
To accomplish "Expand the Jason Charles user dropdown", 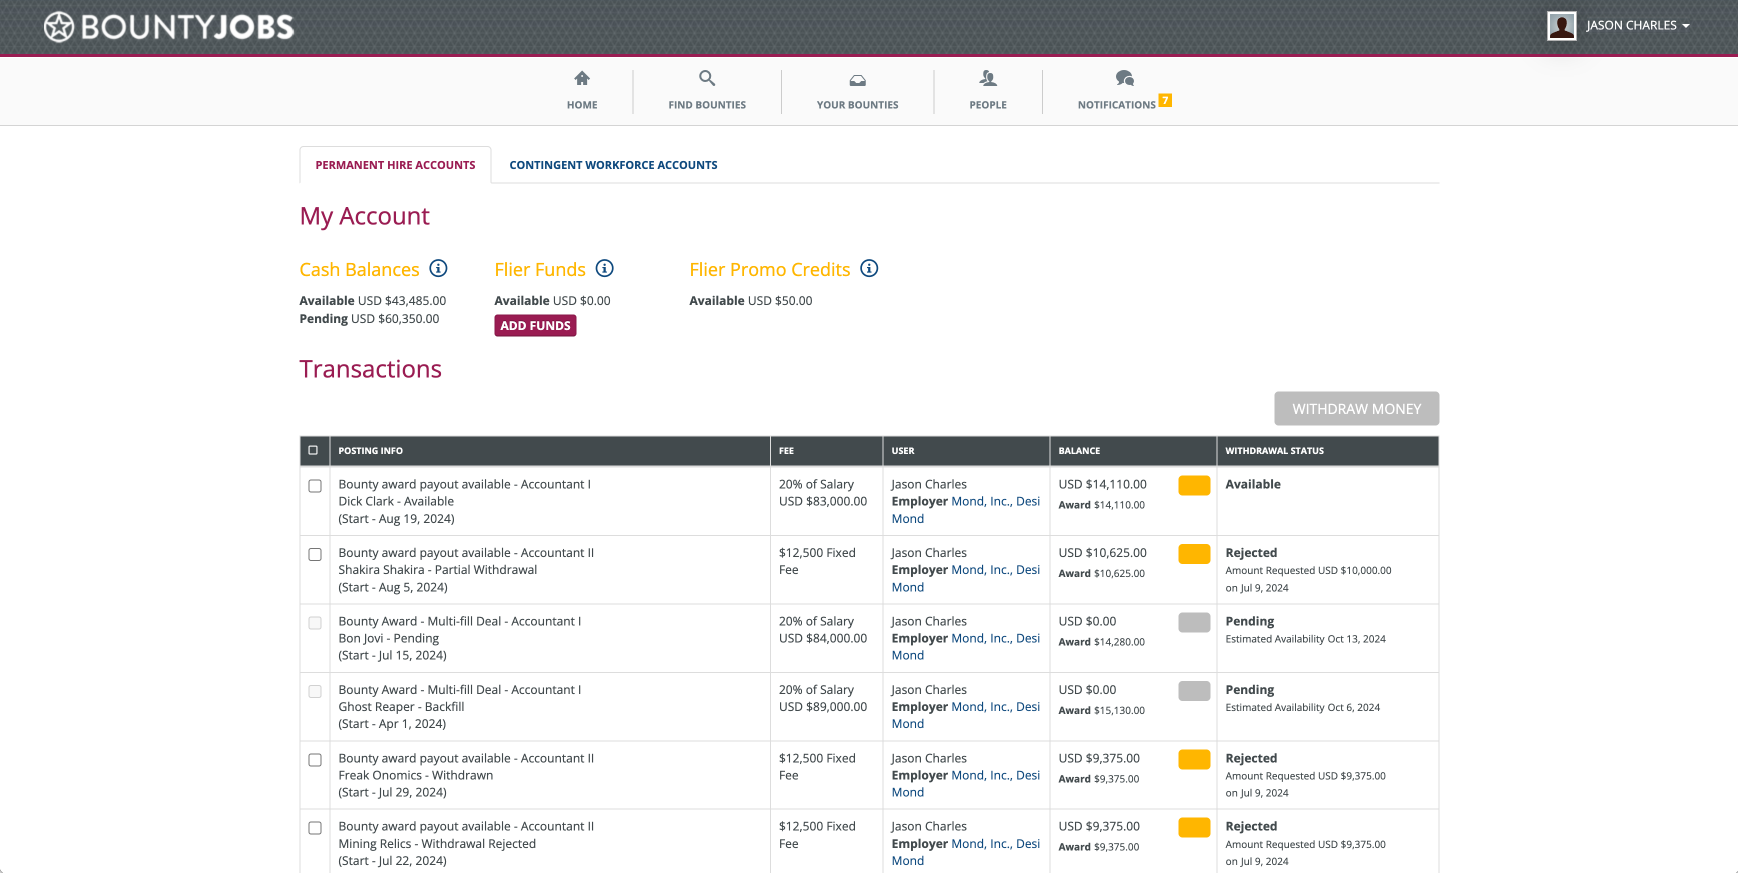I will coord(1638,26).
